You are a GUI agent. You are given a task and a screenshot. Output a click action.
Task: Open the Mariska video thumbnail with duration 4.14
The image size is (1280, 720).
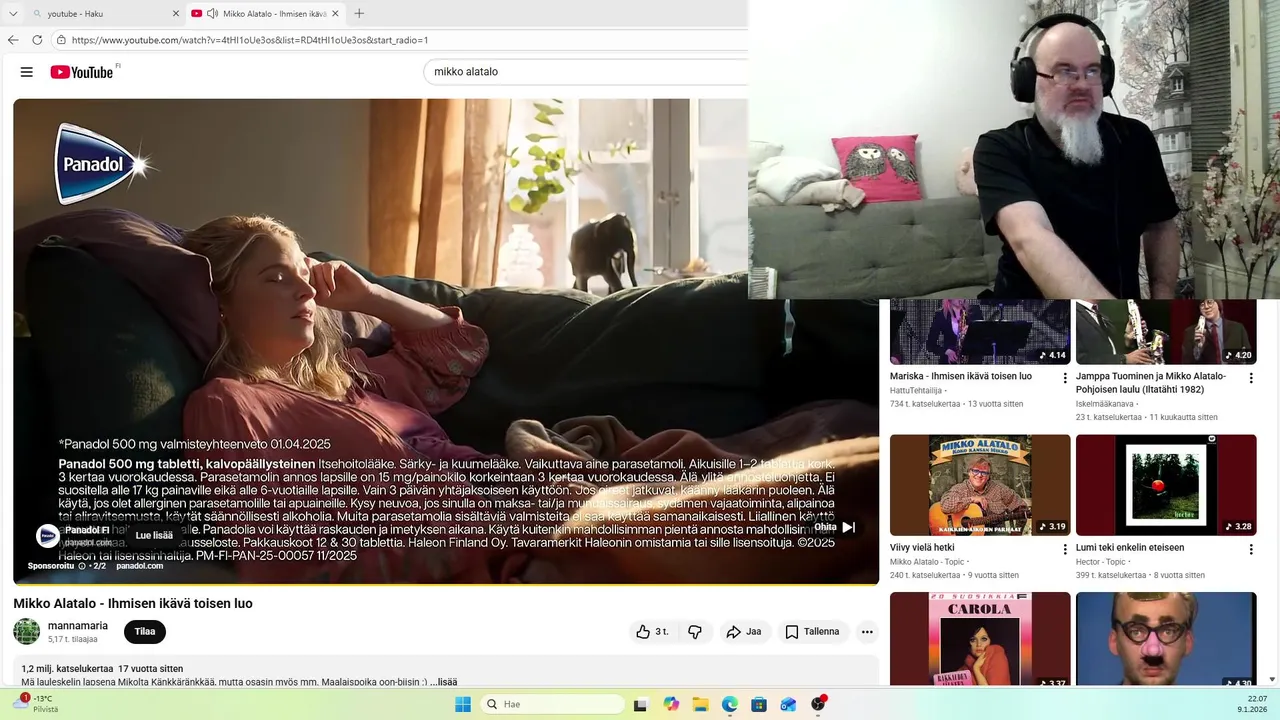(x=980, y=331)
